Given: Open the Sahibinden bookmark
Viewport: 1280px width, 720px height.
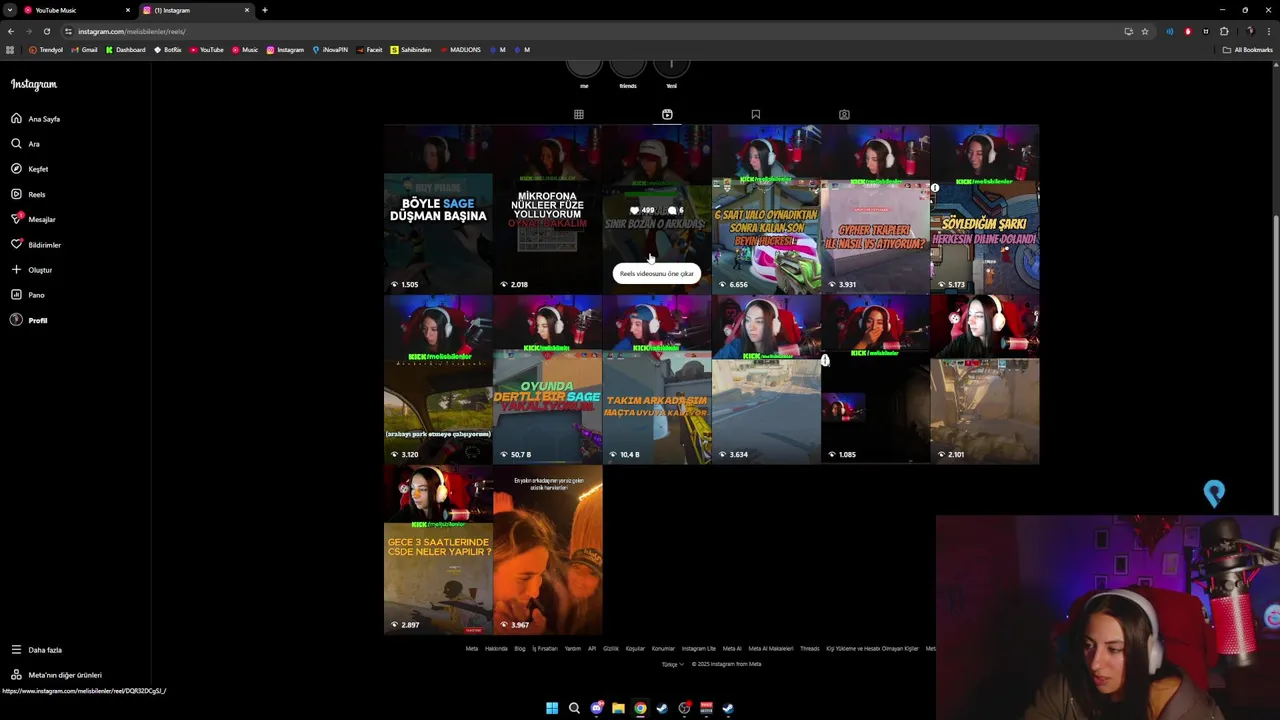Looking at the screenshot, I should [x=411, y=50].
